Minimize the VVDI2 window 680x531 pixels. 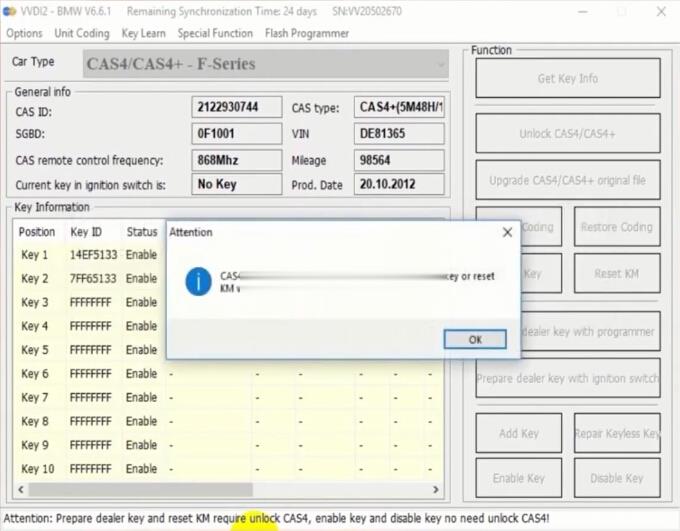point(583,11)
